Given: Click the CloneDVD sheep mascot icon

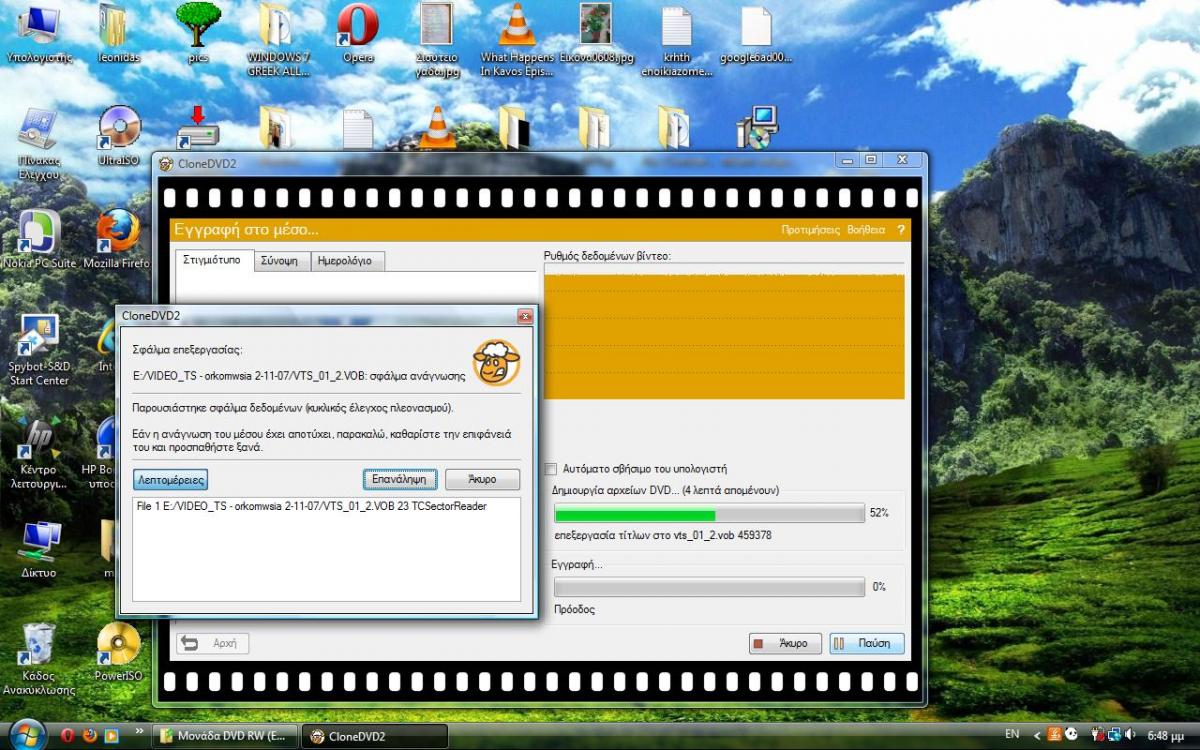Looking at the screenshot, I should [x=496, y=361].
